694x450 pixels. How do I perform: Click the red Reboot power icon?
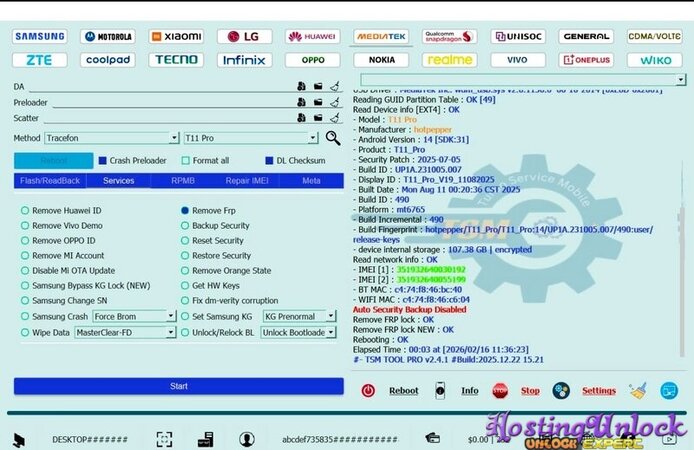368,391
